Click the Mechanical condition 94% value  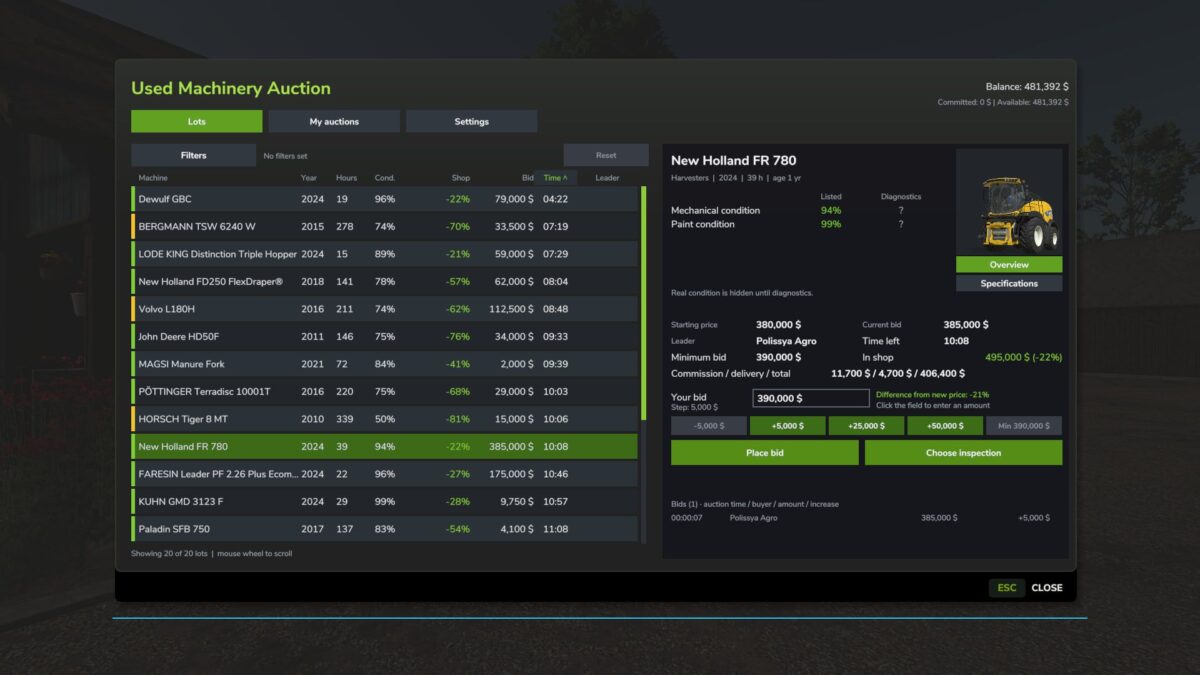[x=830, y=211]
